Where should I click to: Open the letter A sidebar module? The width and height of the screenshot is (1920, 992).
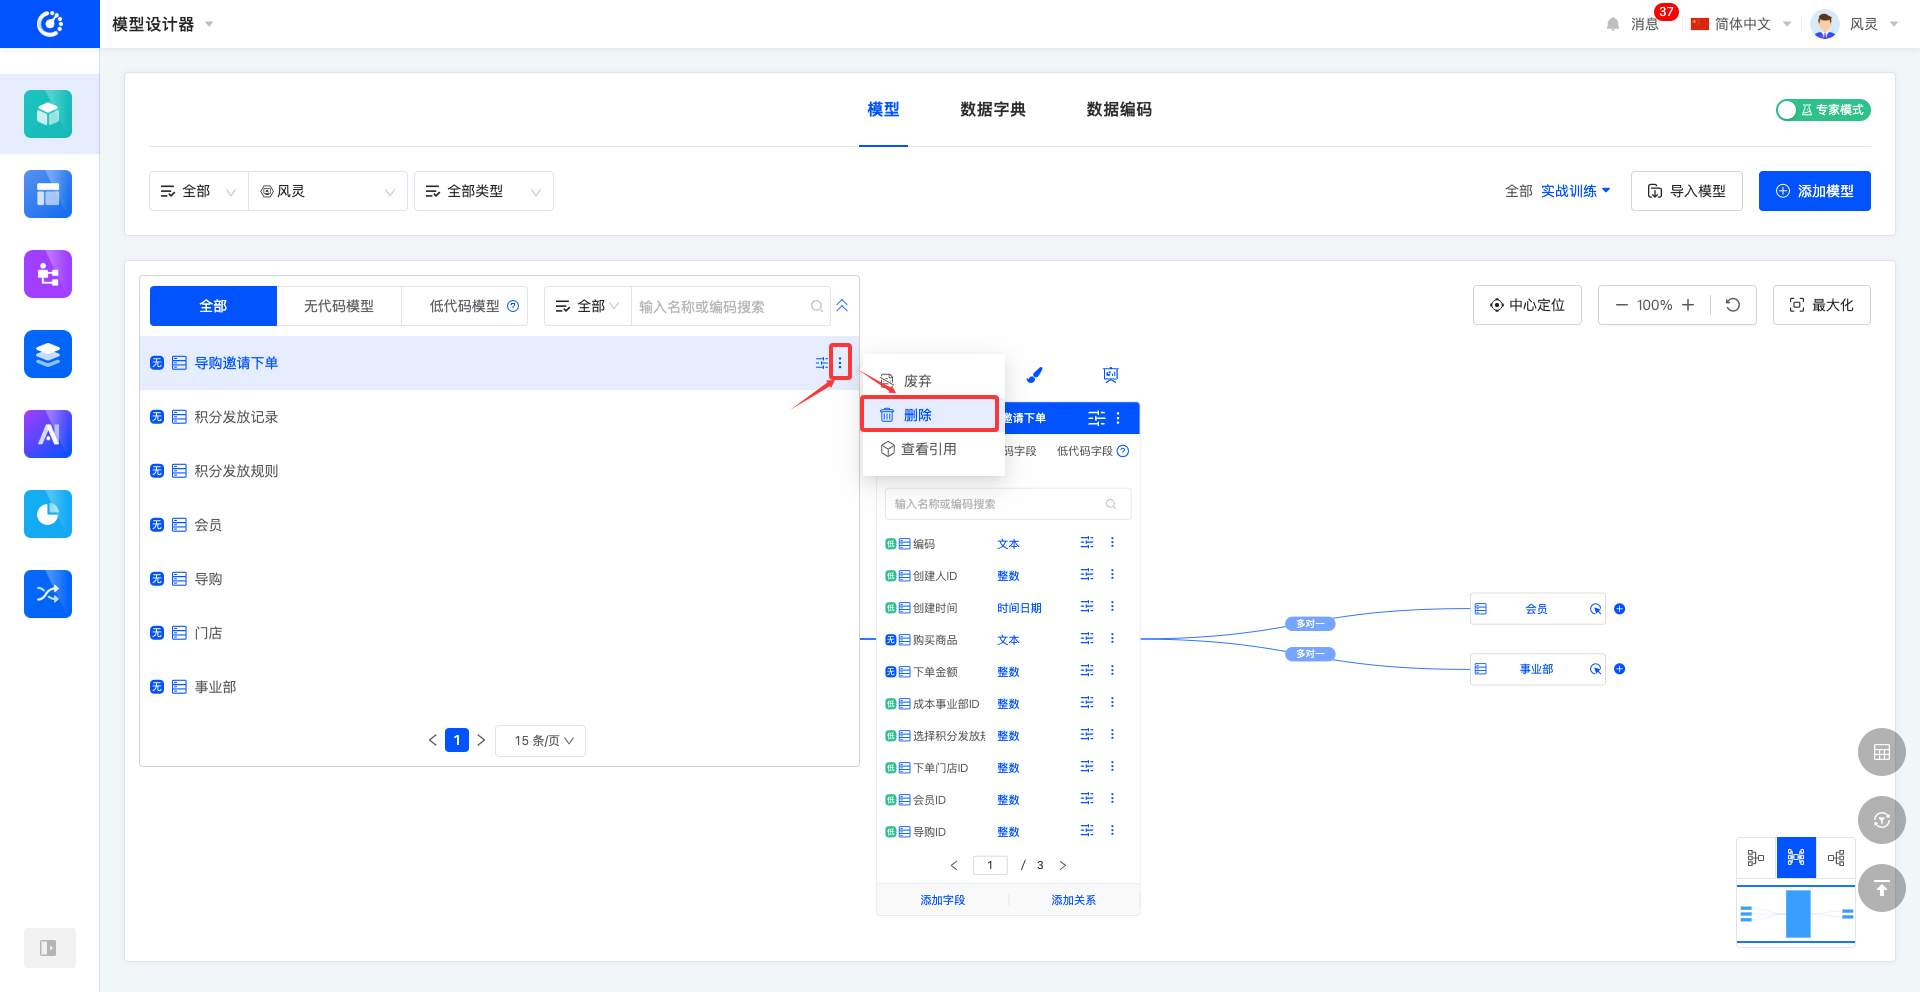(48, 434)
